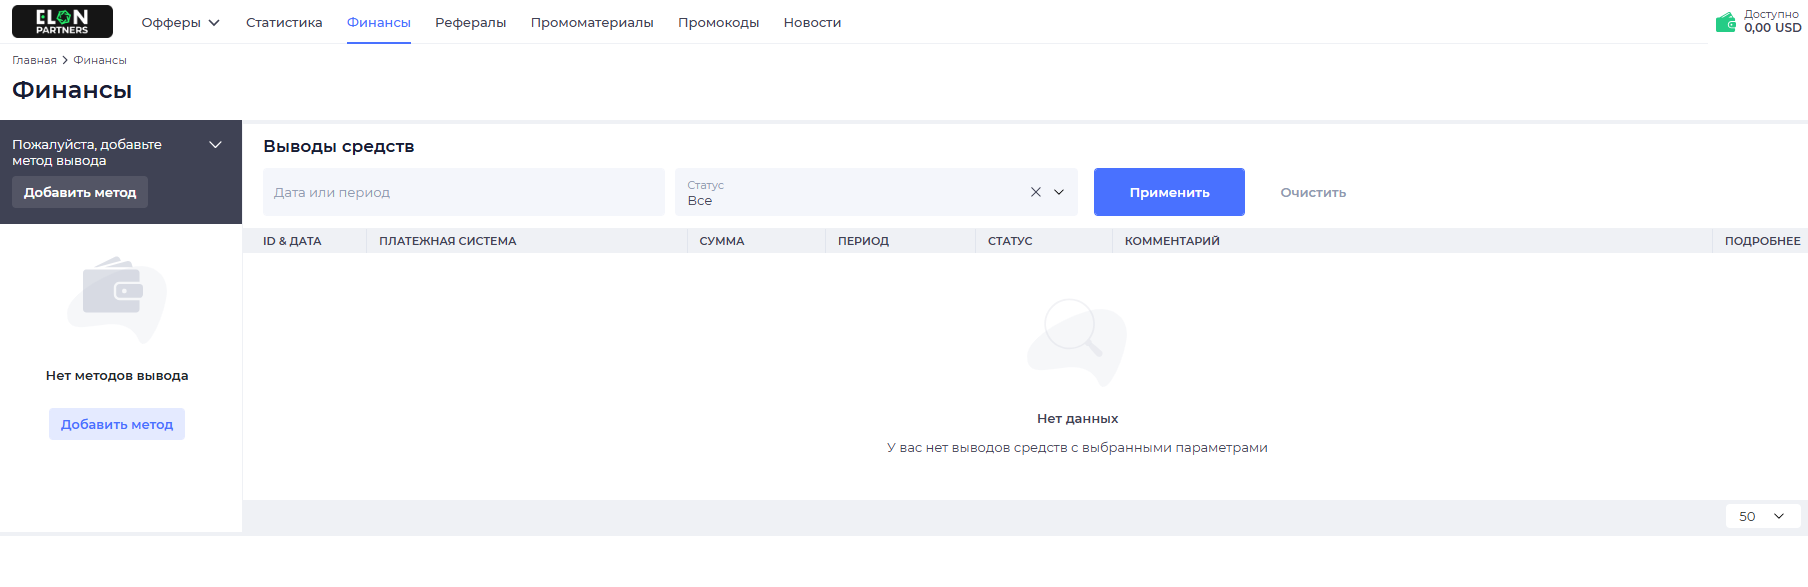This screenshot has height=587, width=1808.
Task: Click the Доступно label above the balance
Action: (x=1771, y=14)
